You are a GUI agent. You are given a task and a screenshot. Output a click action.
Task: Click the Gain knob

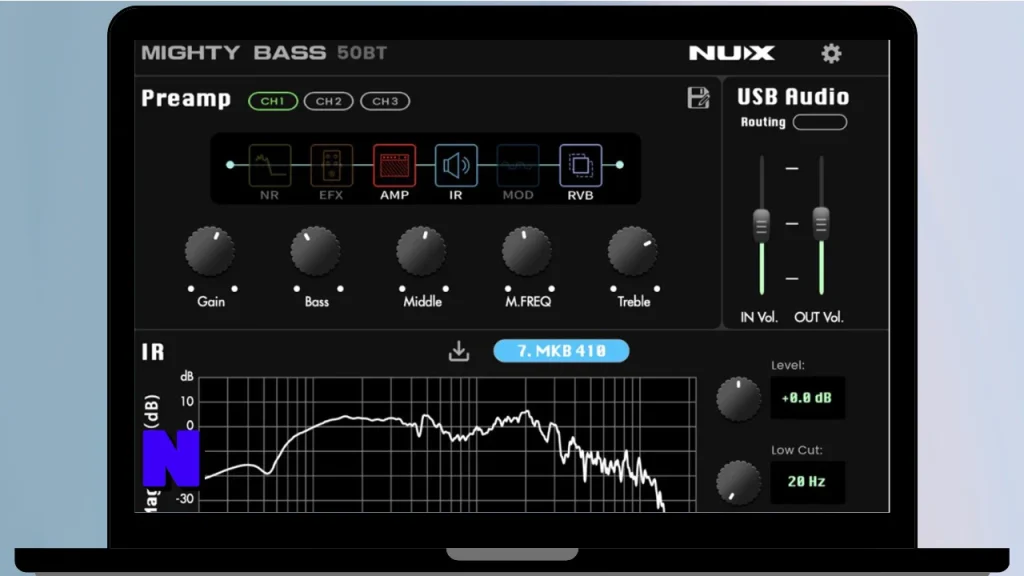click(210, 251)
